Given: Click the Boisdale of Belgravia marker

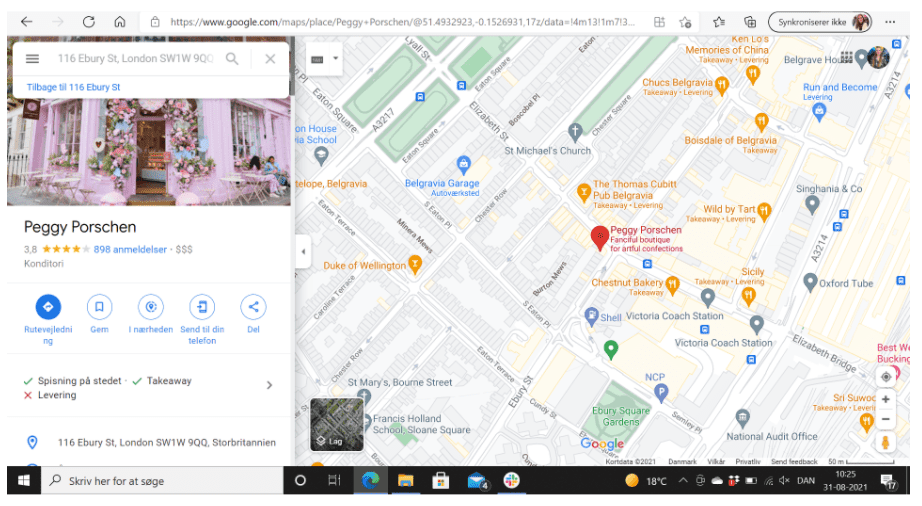Looking at the screenshot, I should pyautogui.click(x=761, y=122).
